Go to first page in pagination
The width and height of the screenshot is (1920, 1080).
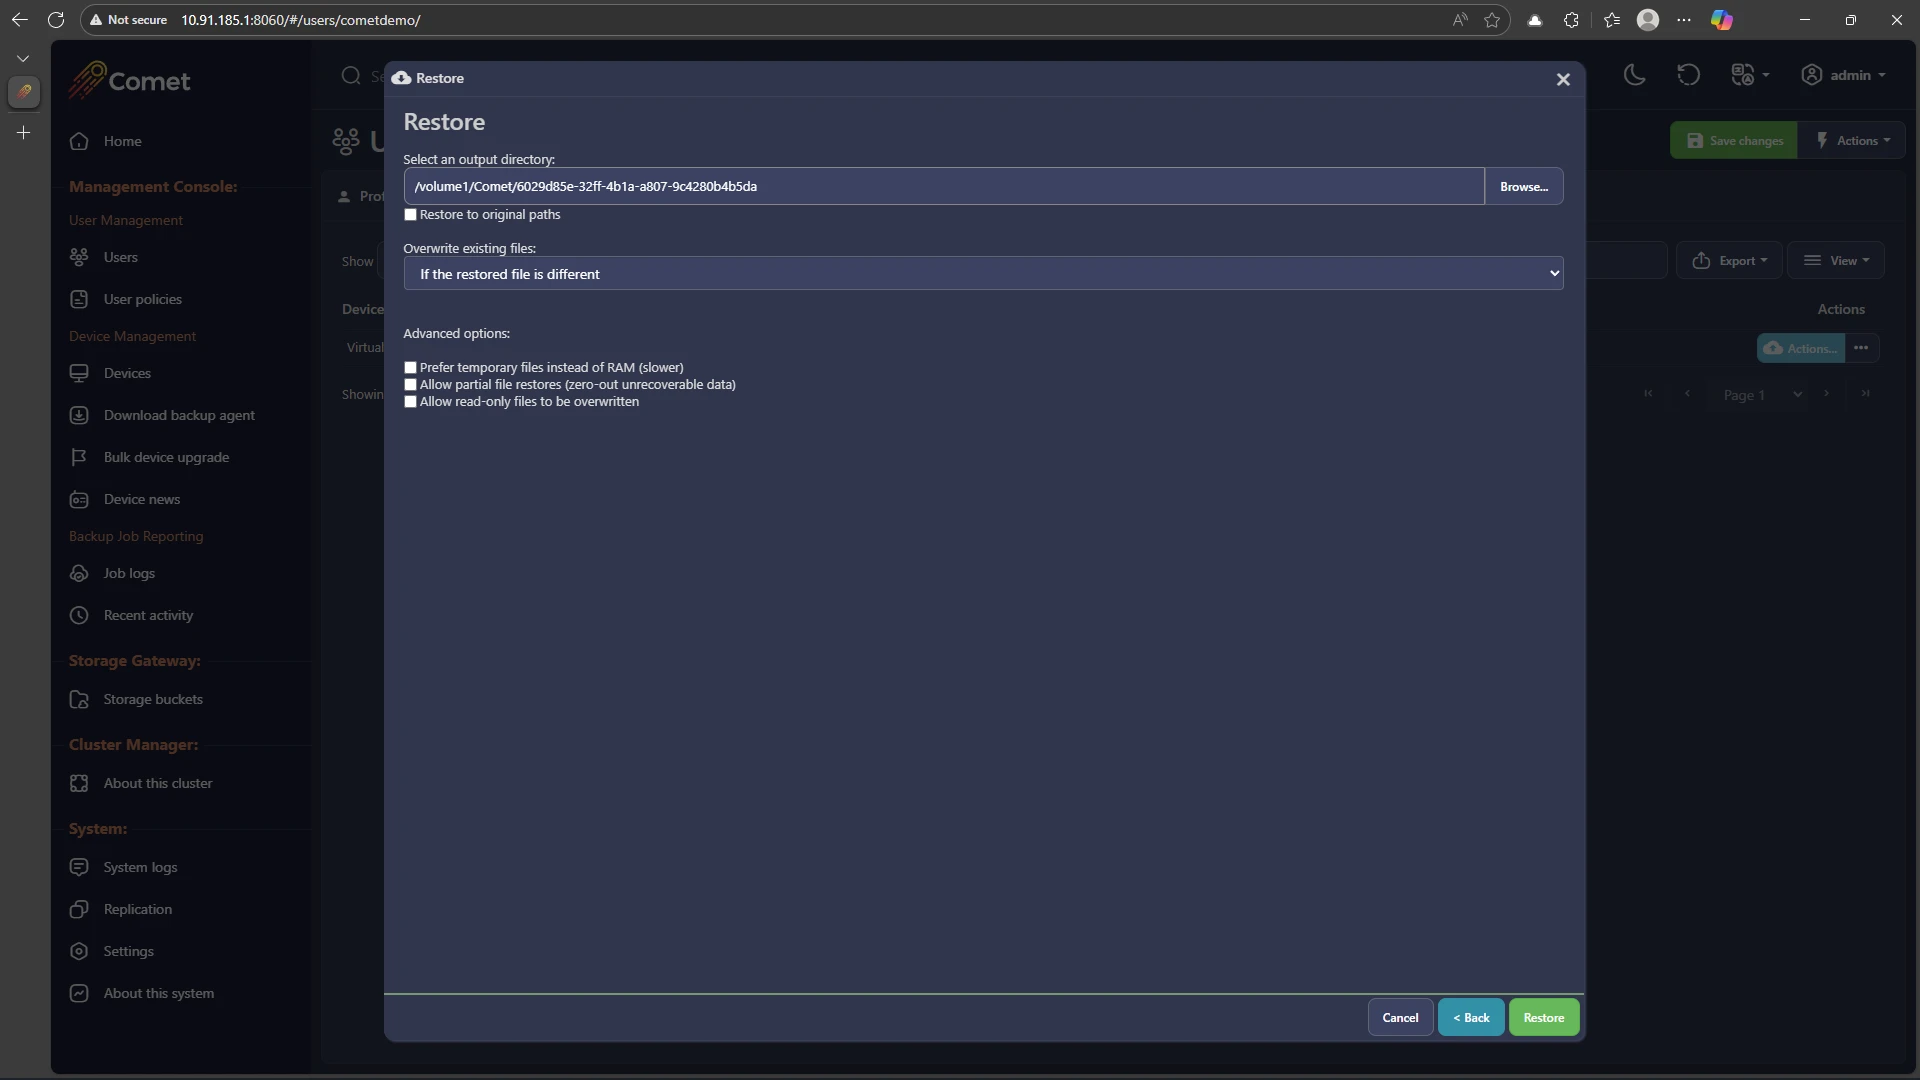[1648, 394]
